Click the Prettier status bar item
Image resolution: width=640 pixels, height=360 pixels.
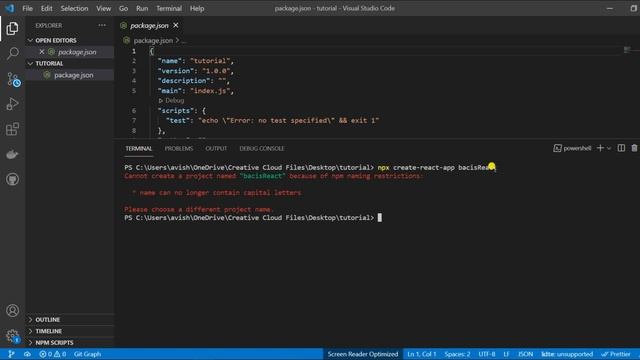coord(616,354)
